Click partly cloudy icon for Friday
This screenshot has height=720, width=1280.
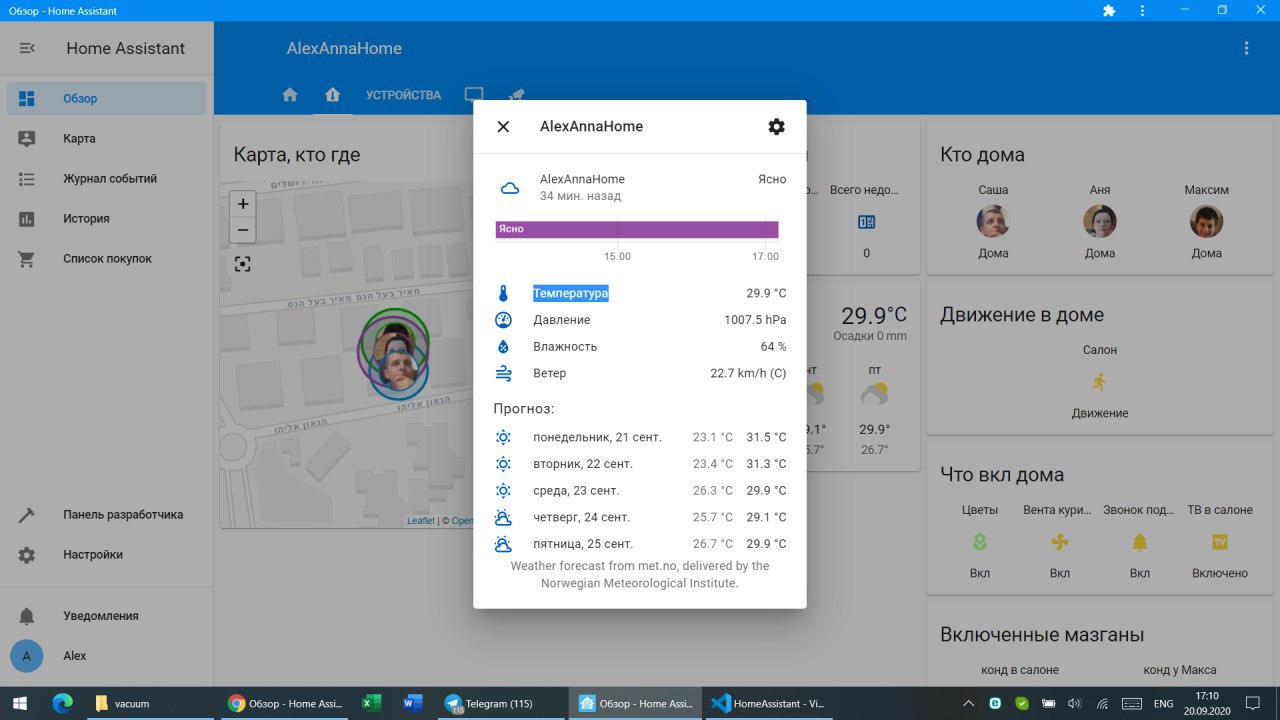pyautogui.click(x=503, y=544)
